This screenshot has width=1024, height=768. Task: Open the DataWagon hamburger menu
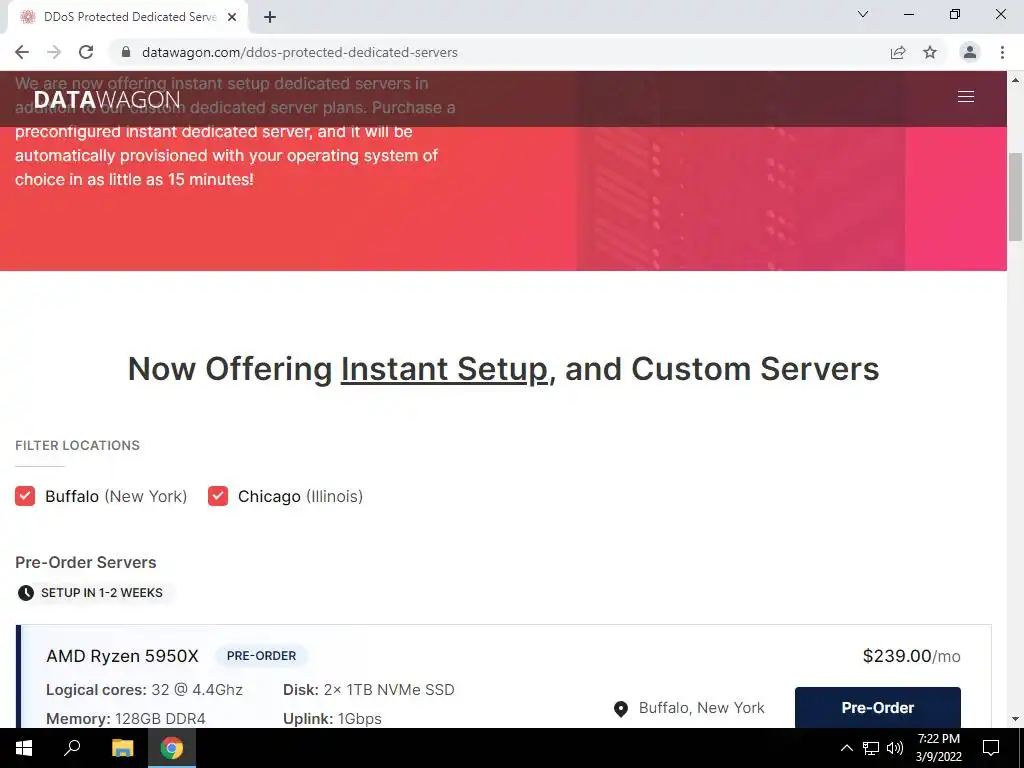click(x=965, y=97)
